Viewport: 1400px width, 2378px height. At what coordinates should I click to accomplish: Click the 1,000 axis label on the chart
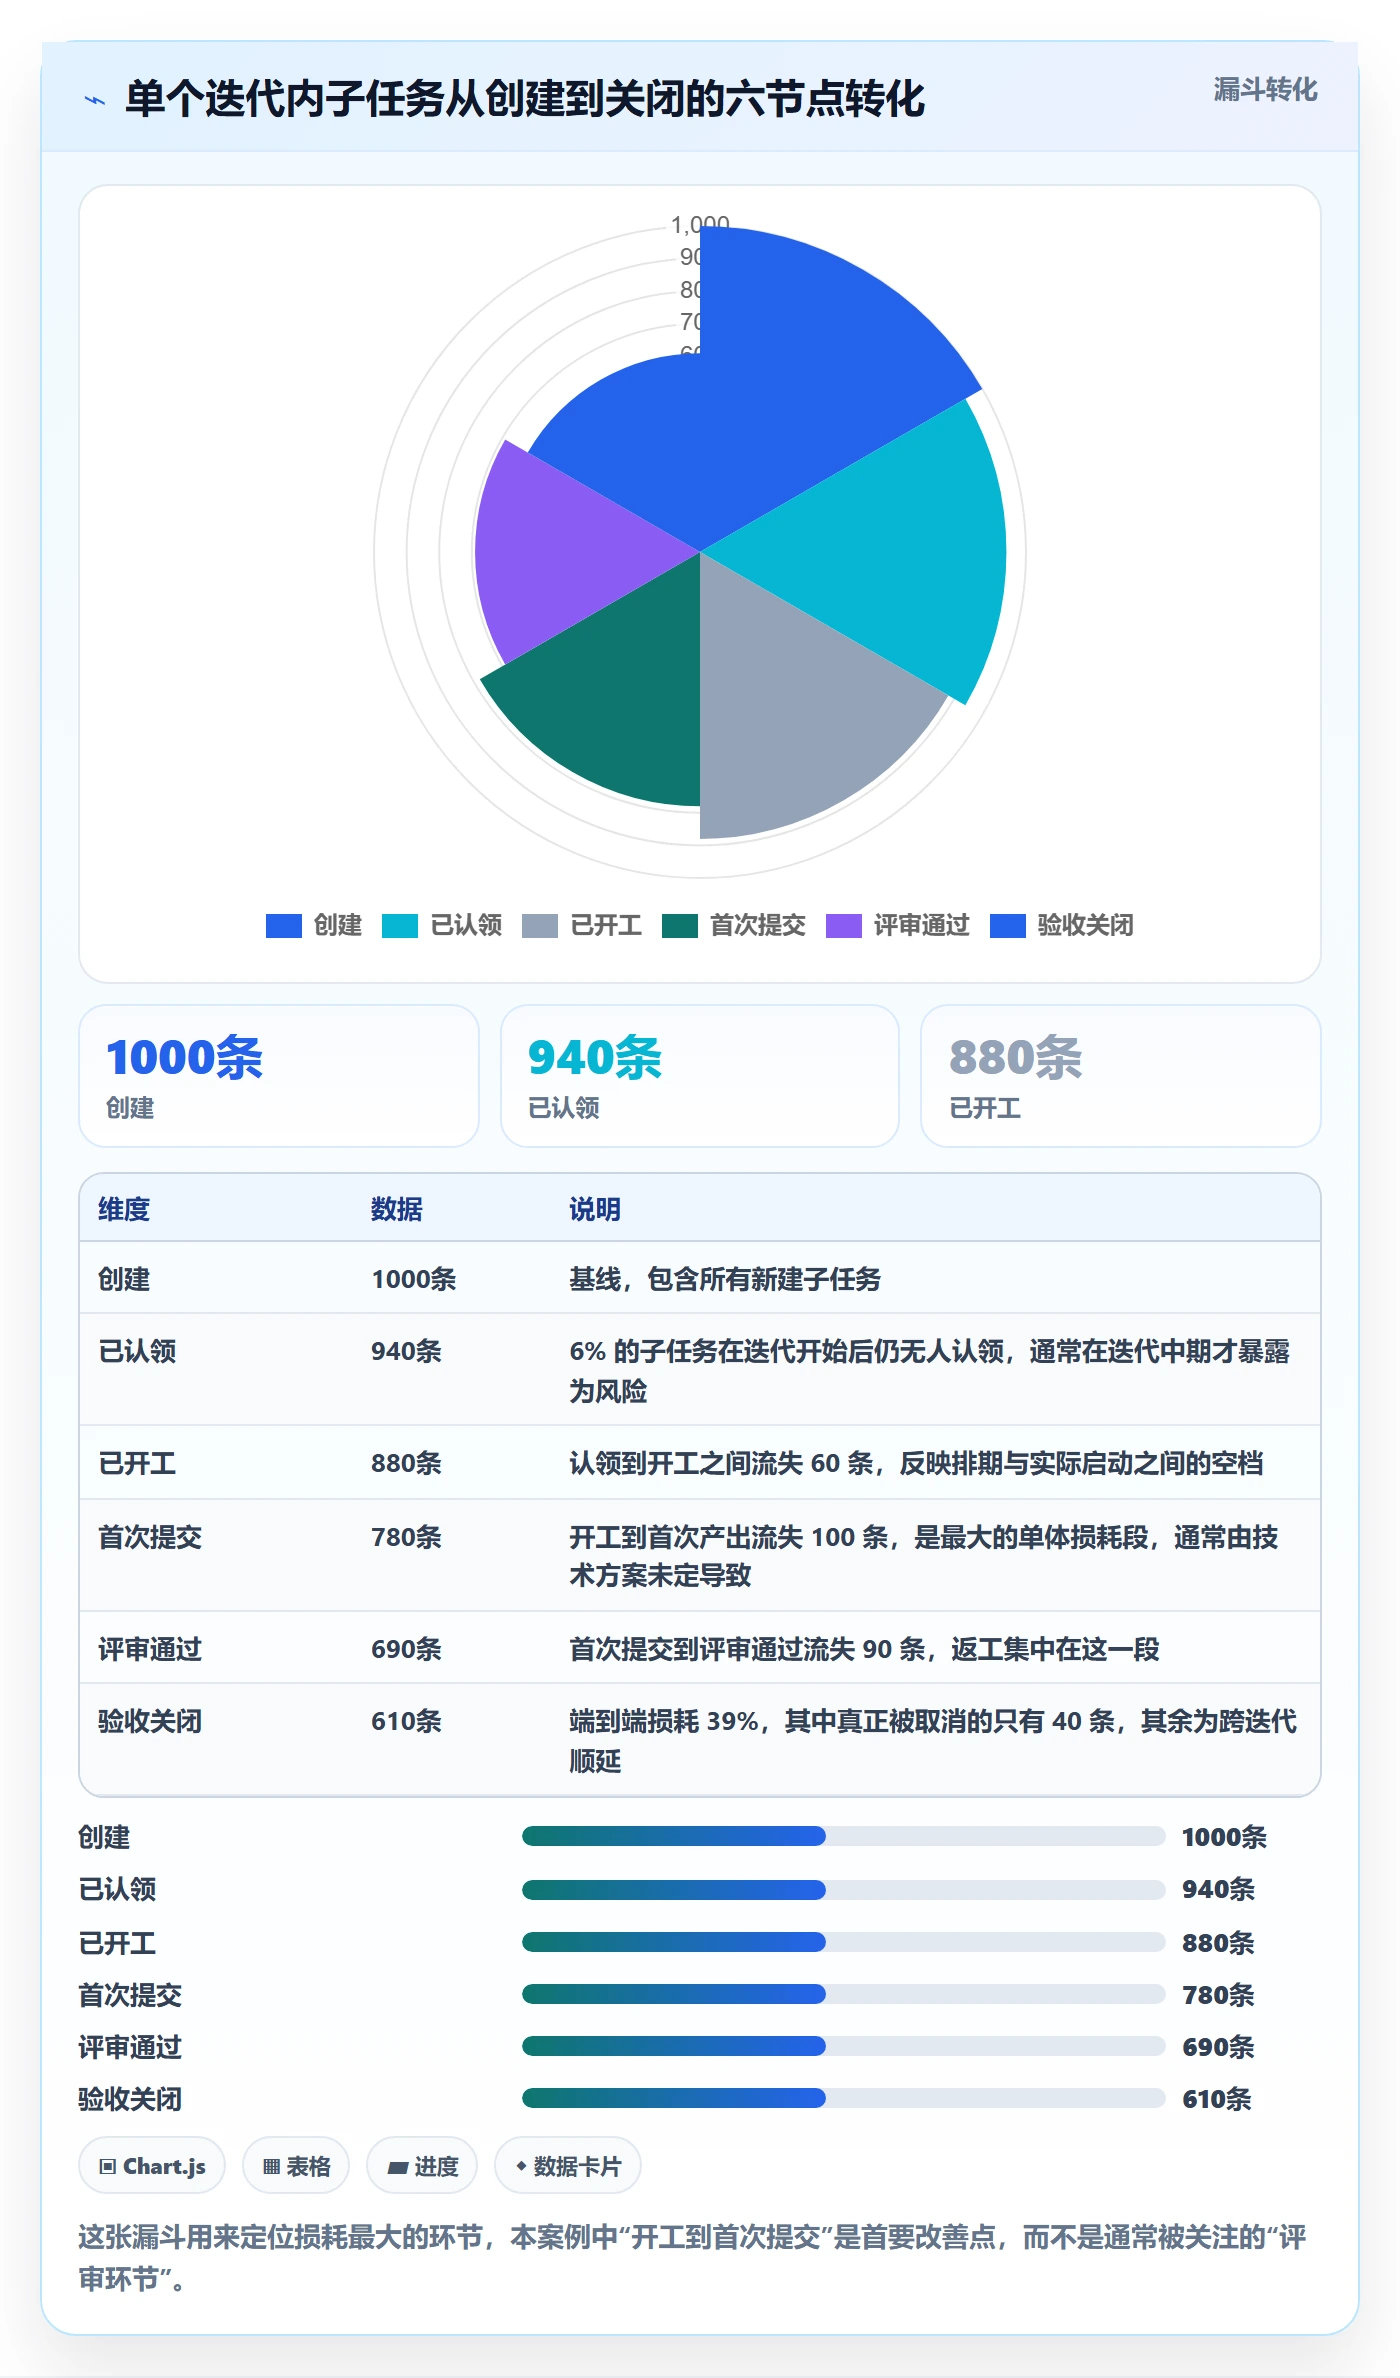click(700, 224)
